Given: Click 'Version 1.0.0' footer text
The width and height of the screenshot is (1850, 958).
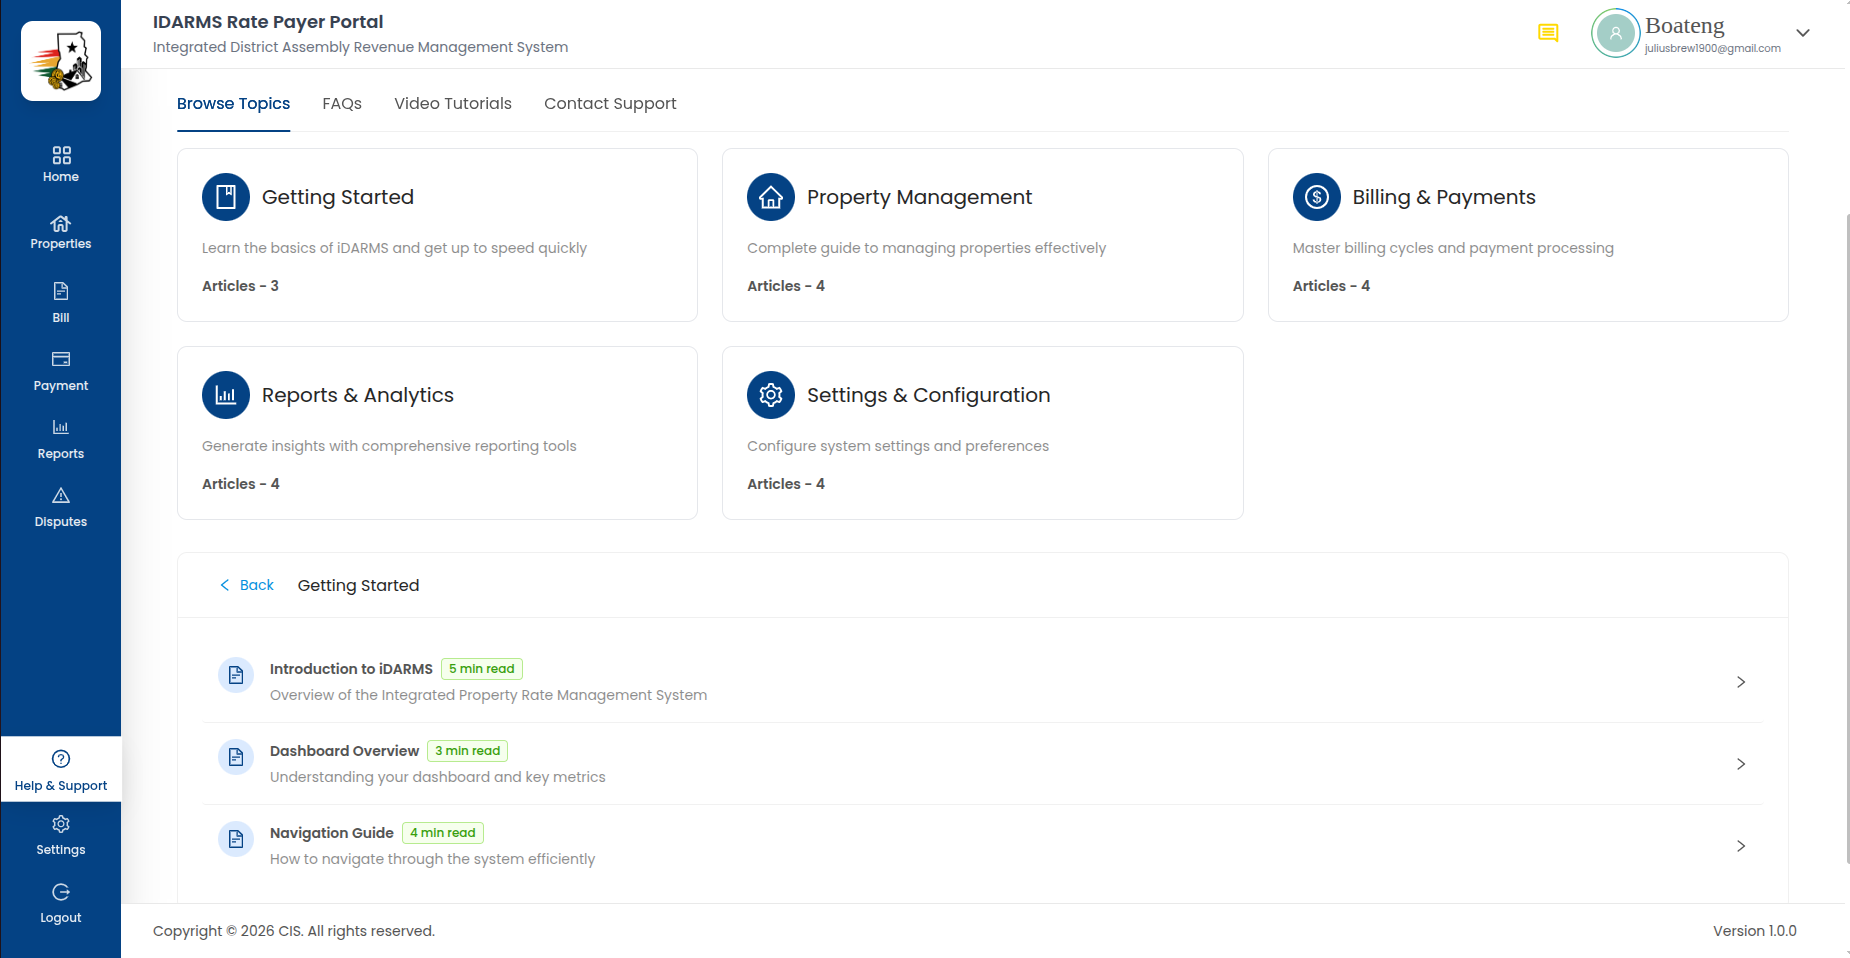Looking at the screenshot, I should (x=1755, y=931).
